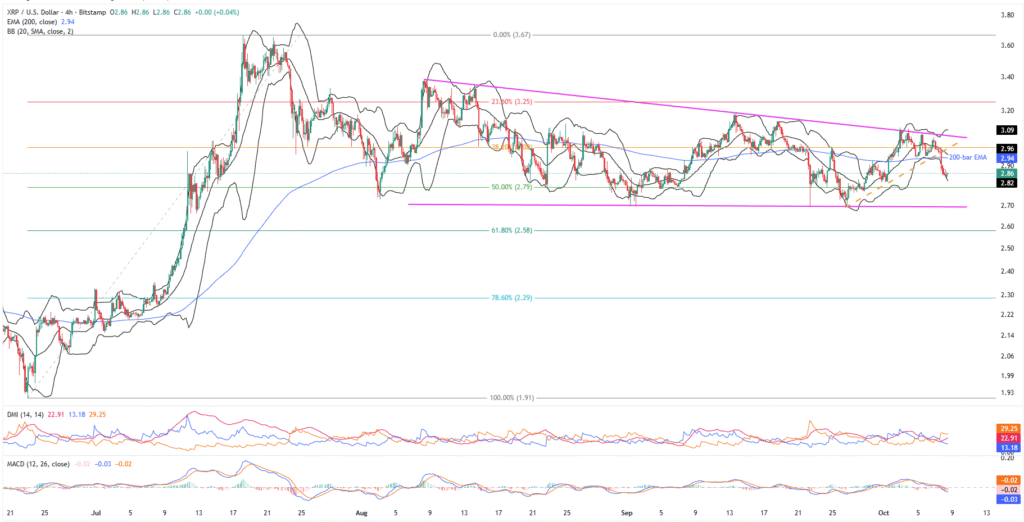Click the Sep label on time axis
The height and width of the screenshot is (522, 1024).
click(x=627, y=510)
